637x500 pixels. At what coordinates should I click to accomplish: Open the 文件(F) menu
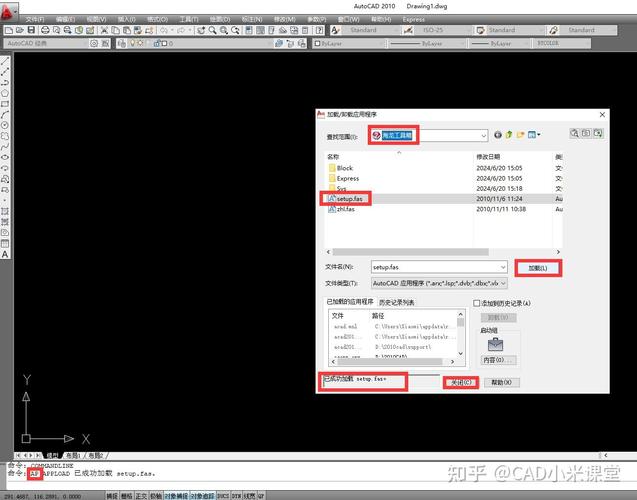[35, 19]
